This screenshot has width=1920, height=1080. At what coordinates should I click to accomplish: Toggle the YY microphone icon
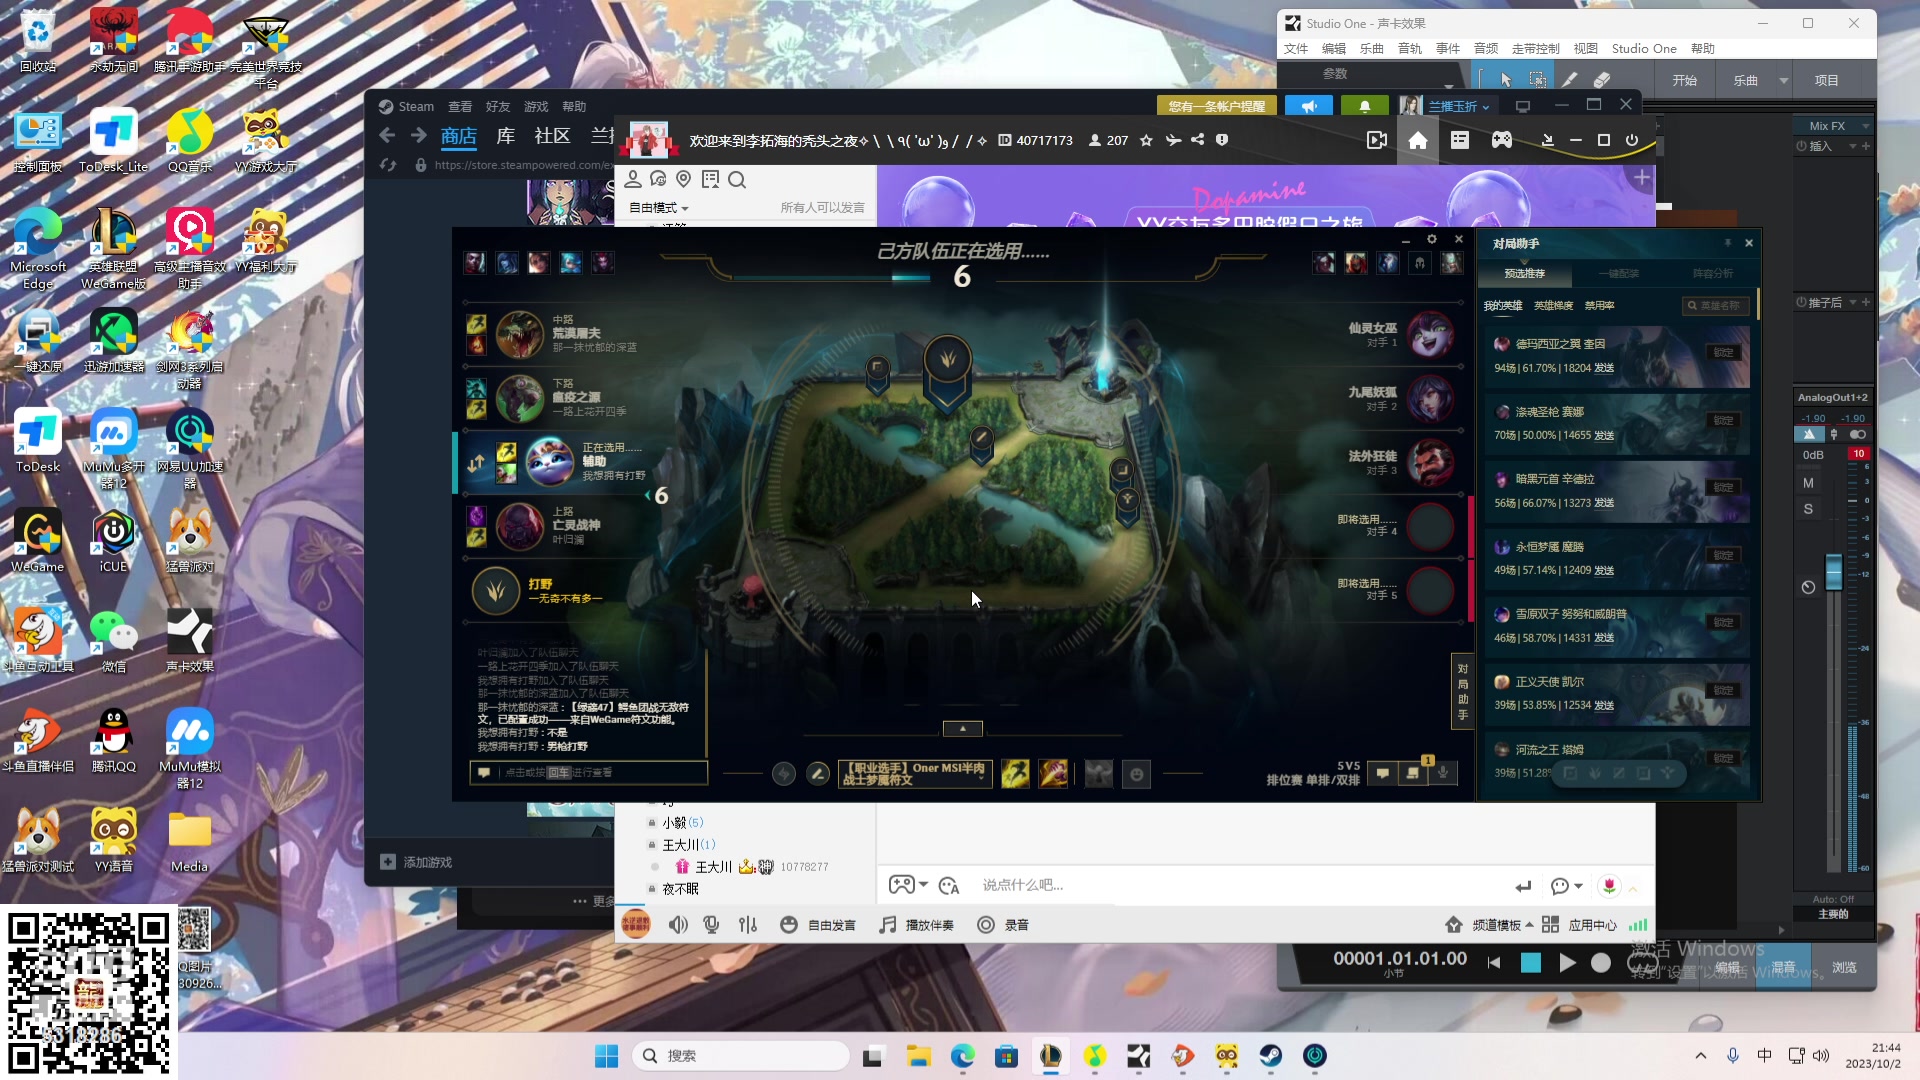pos(711,925)
